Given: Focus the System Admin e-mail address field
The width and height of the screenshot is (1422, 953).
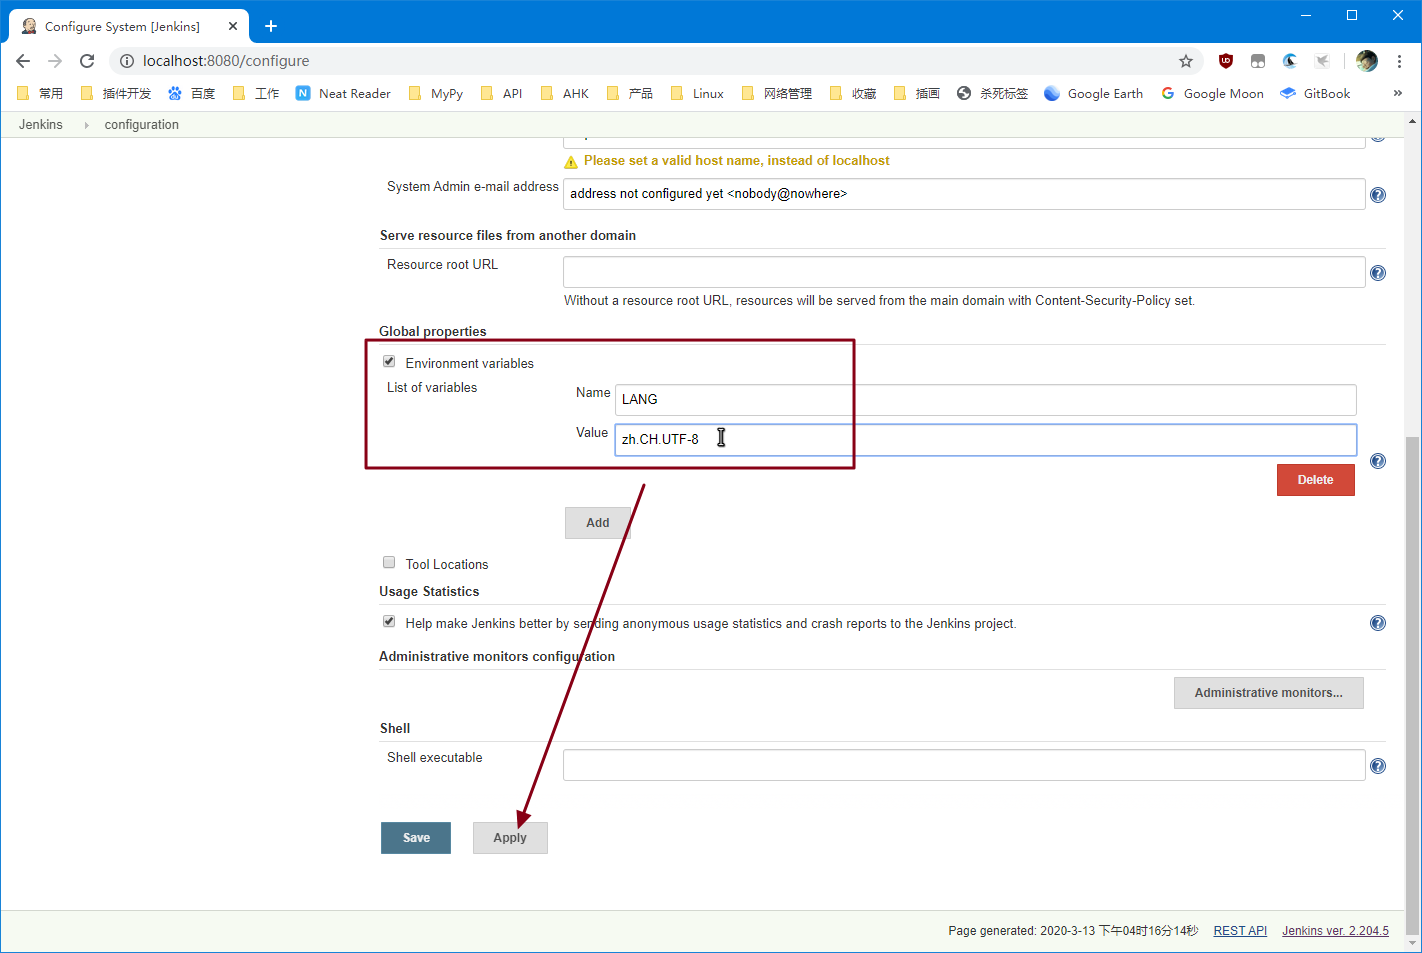Looking at the screenshot, I should point(964,194).
